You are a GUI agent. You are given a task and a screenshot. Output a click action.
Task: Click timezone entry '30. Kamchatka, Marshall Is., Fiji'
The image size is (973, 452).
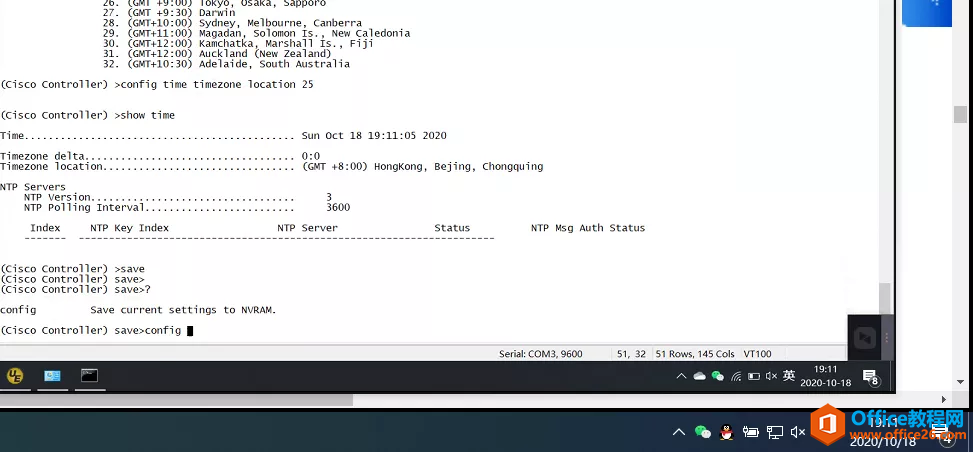238,43
